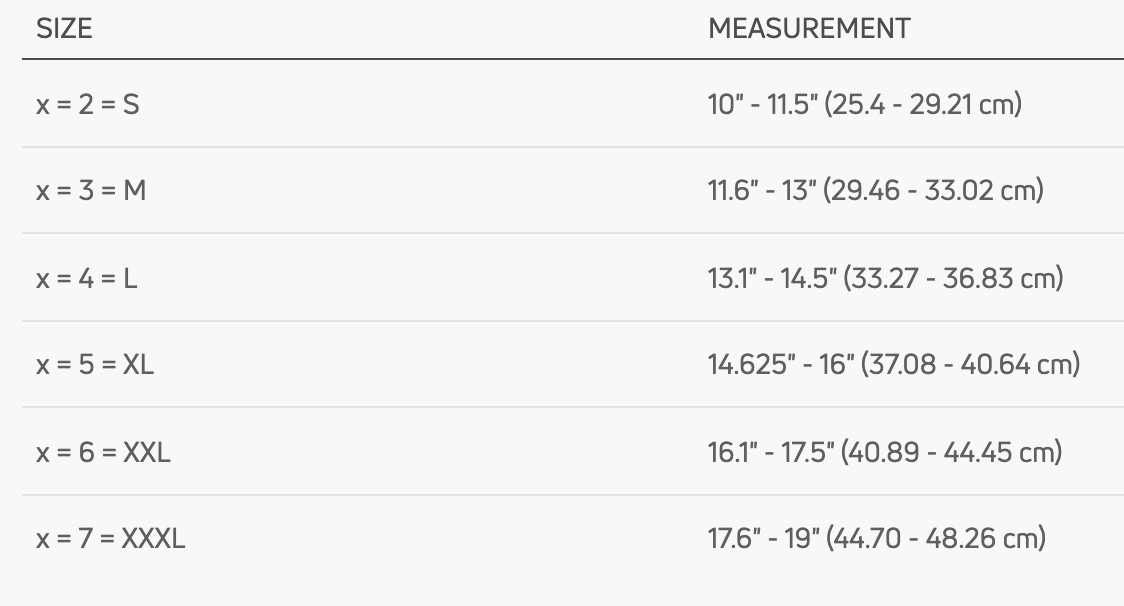Select the 'x = 5 = XL' size cell
Image resolution: width=1124 pixels, height=606 pixels.
click(x=95, y=364)
